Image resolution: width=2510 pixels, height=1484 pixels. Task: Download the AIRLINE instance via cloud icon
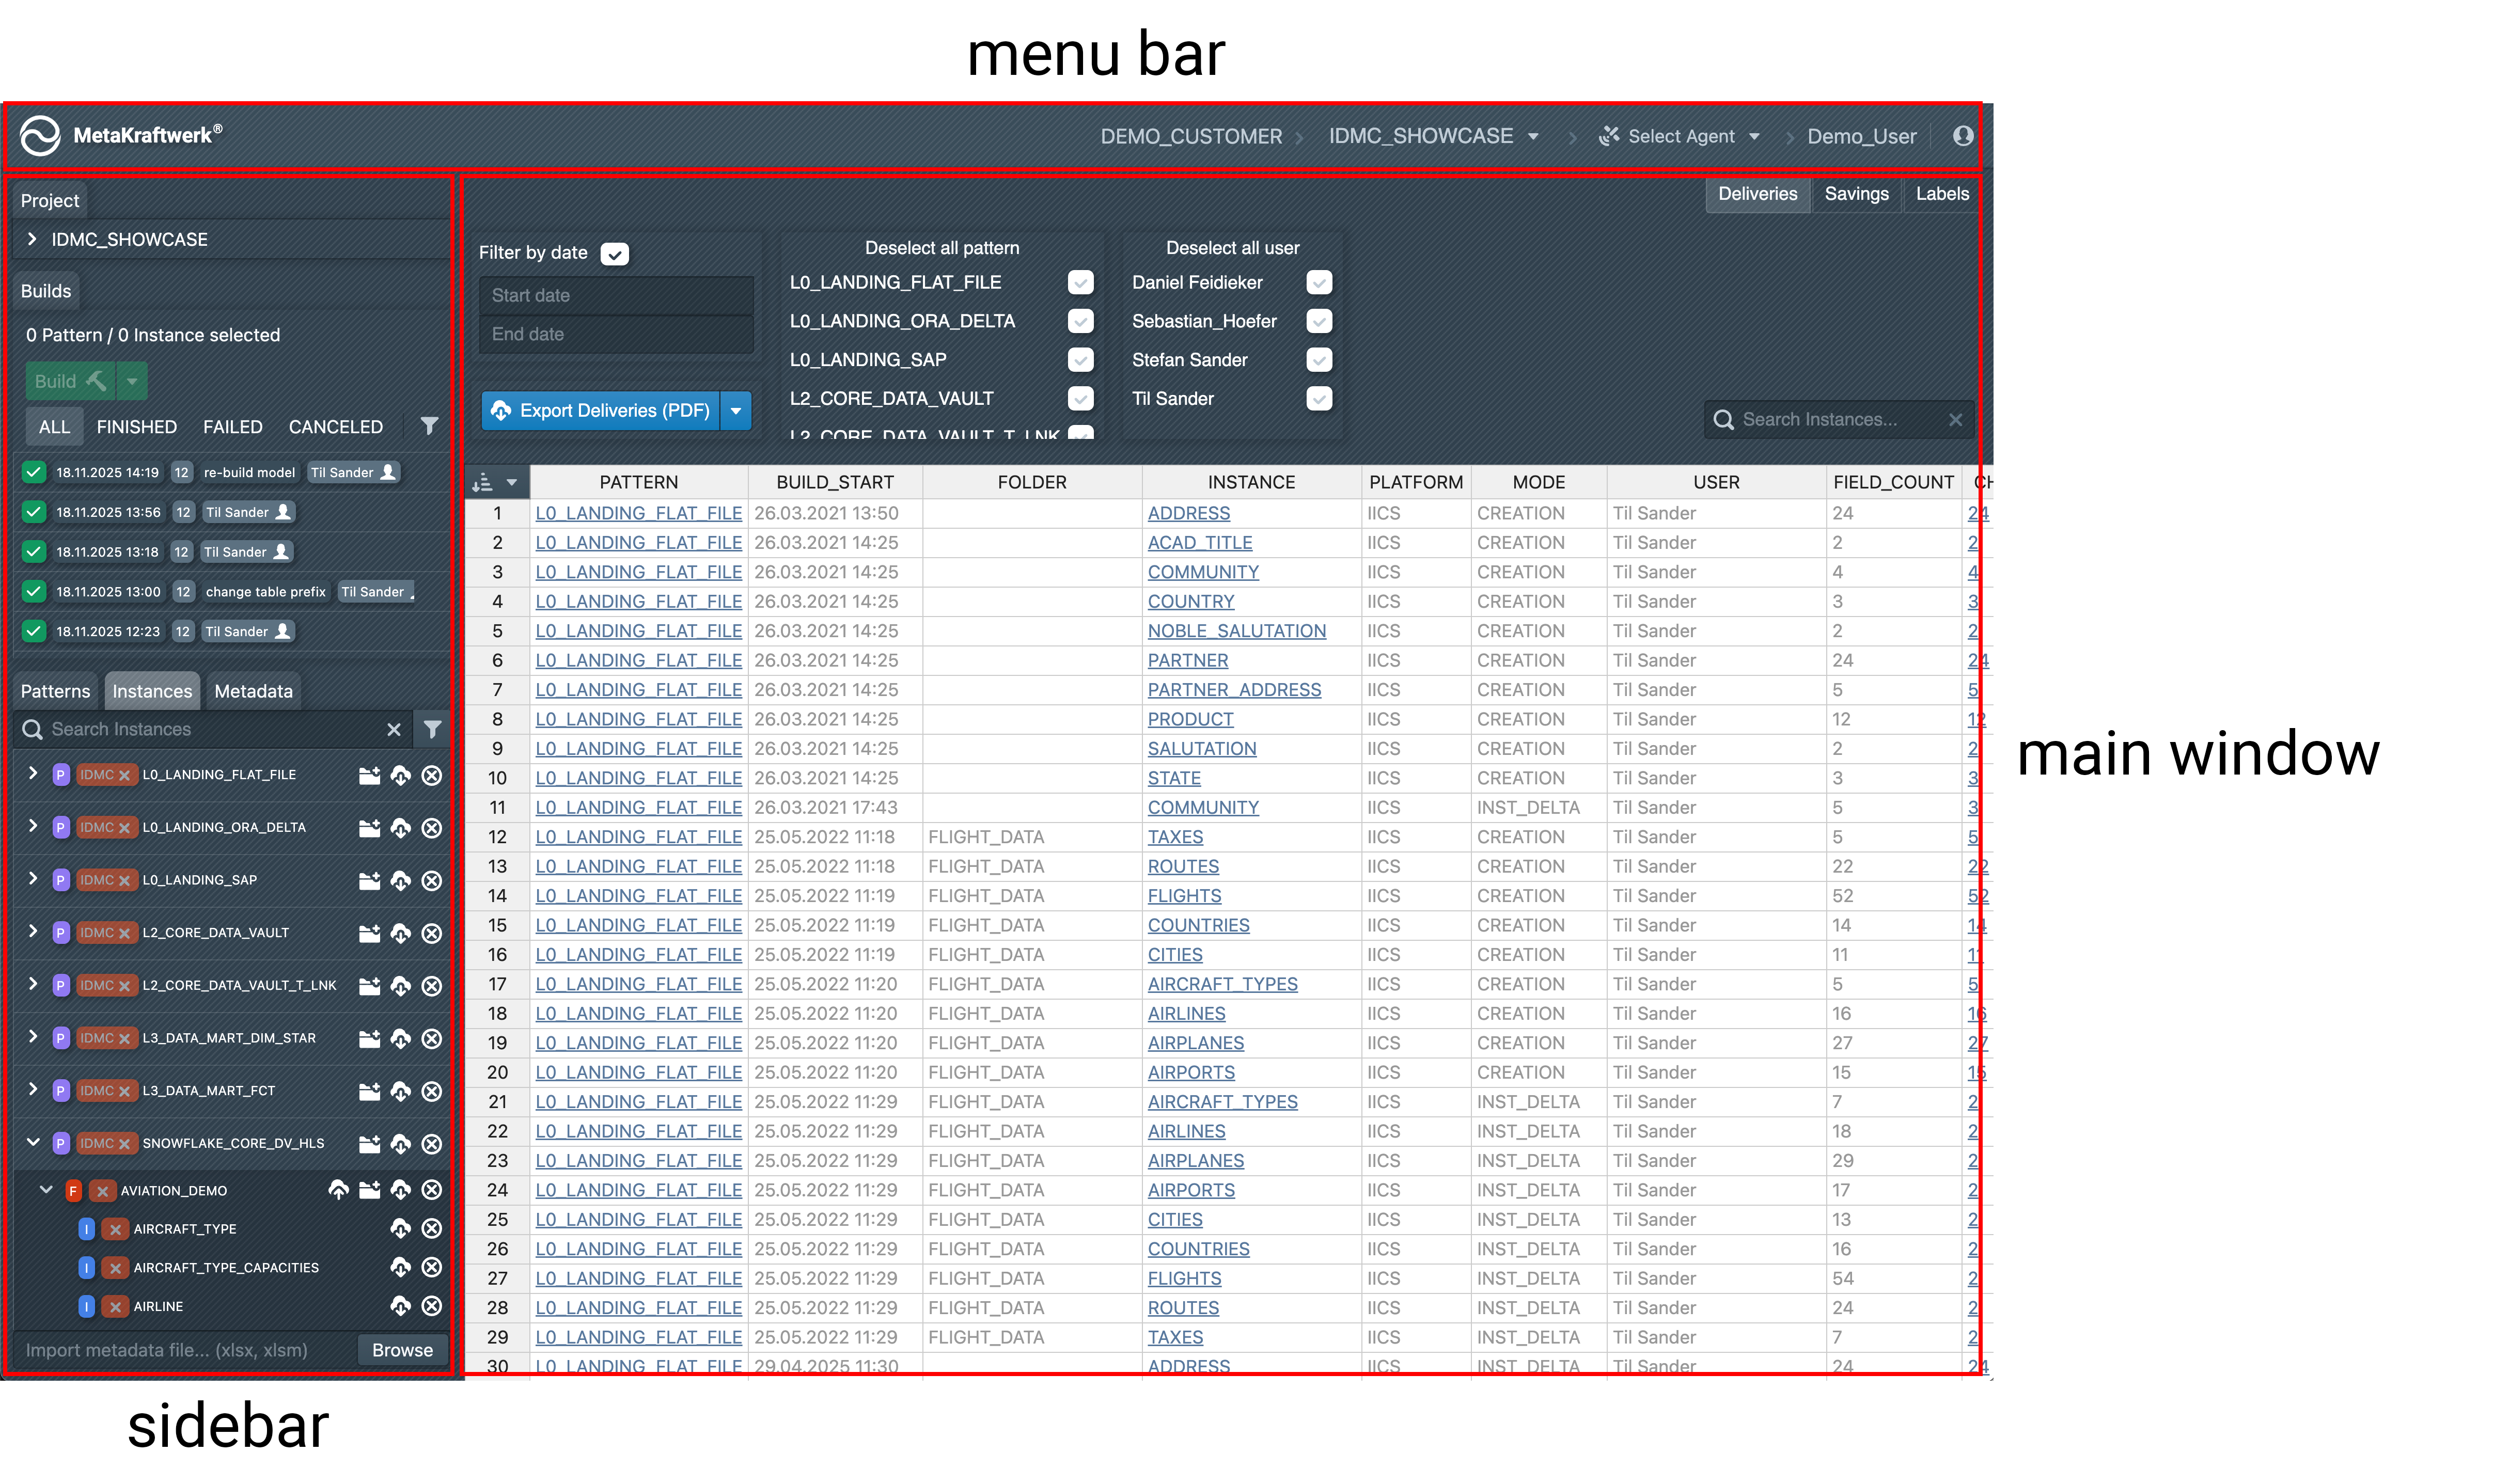[x=400, y=1306]
